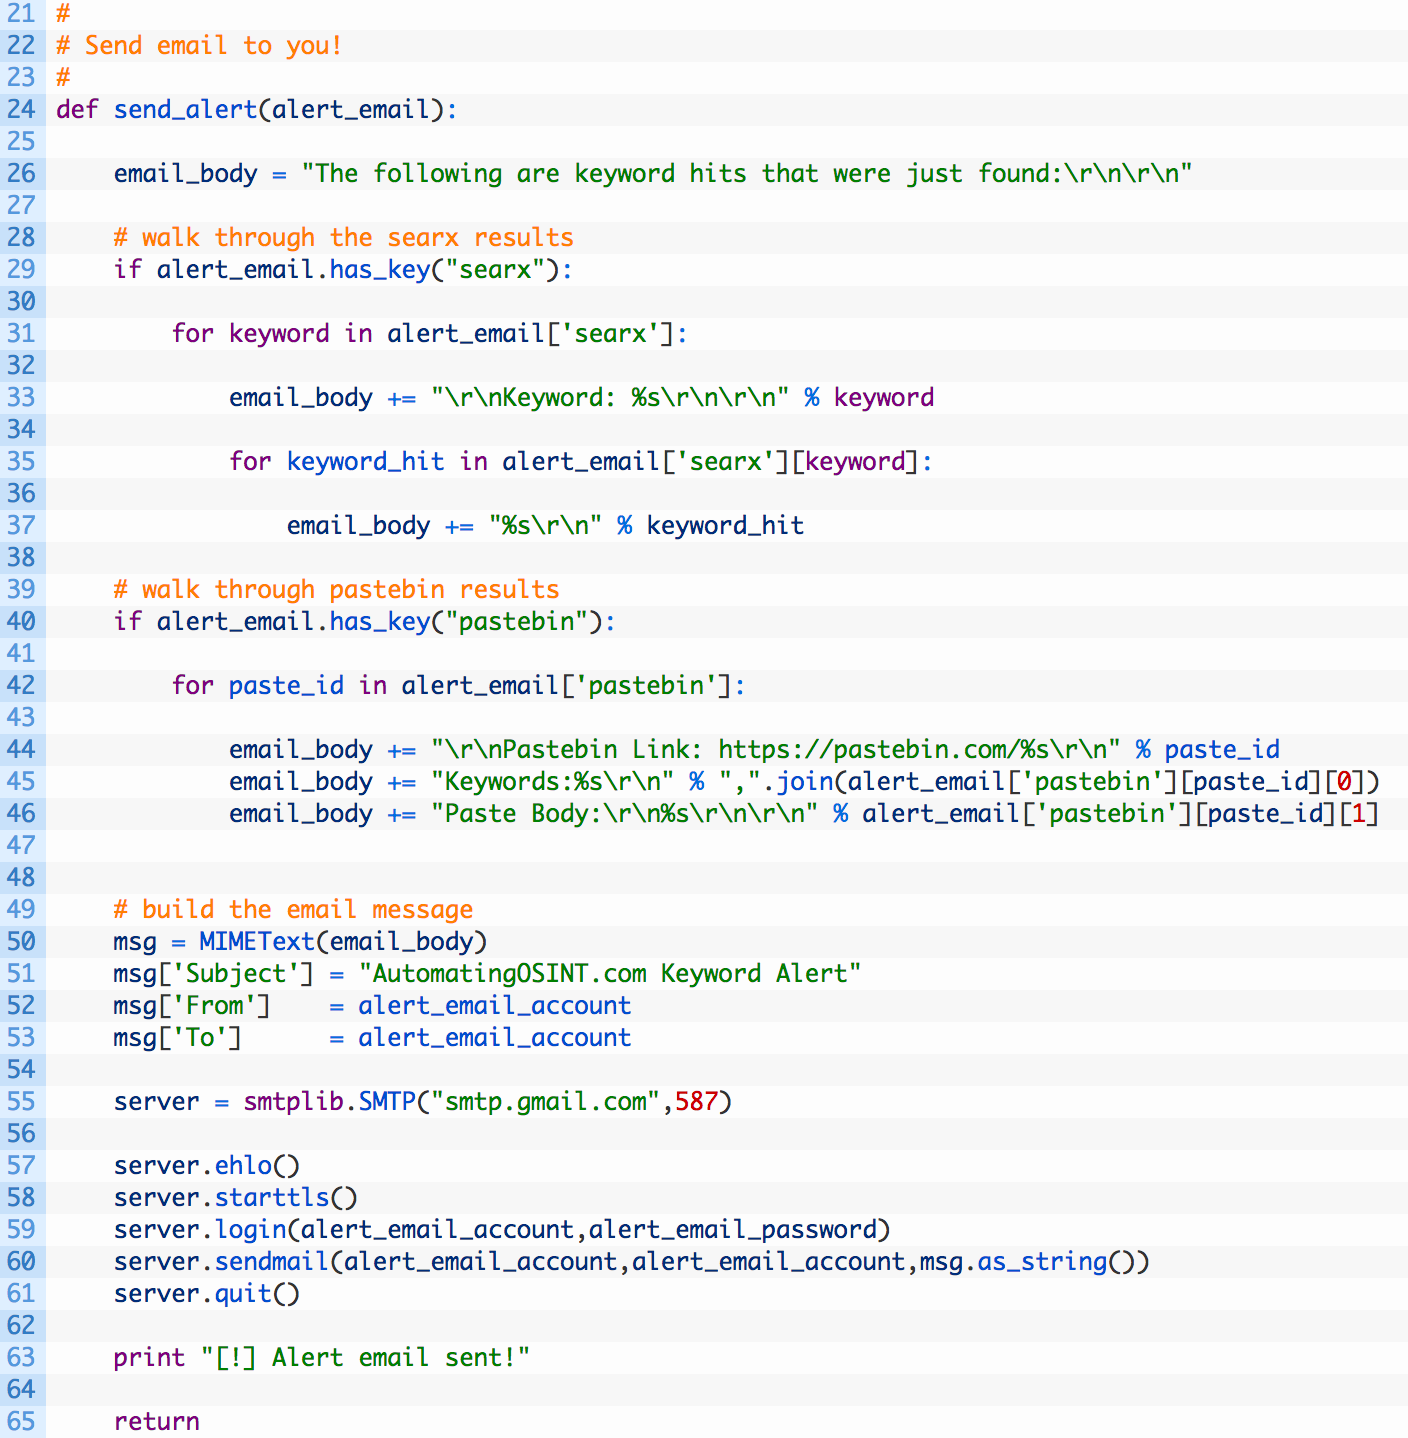Click the Pastebin Link URL string
The height and width of the screenshot is (1438, 1408).
[776, 749]
